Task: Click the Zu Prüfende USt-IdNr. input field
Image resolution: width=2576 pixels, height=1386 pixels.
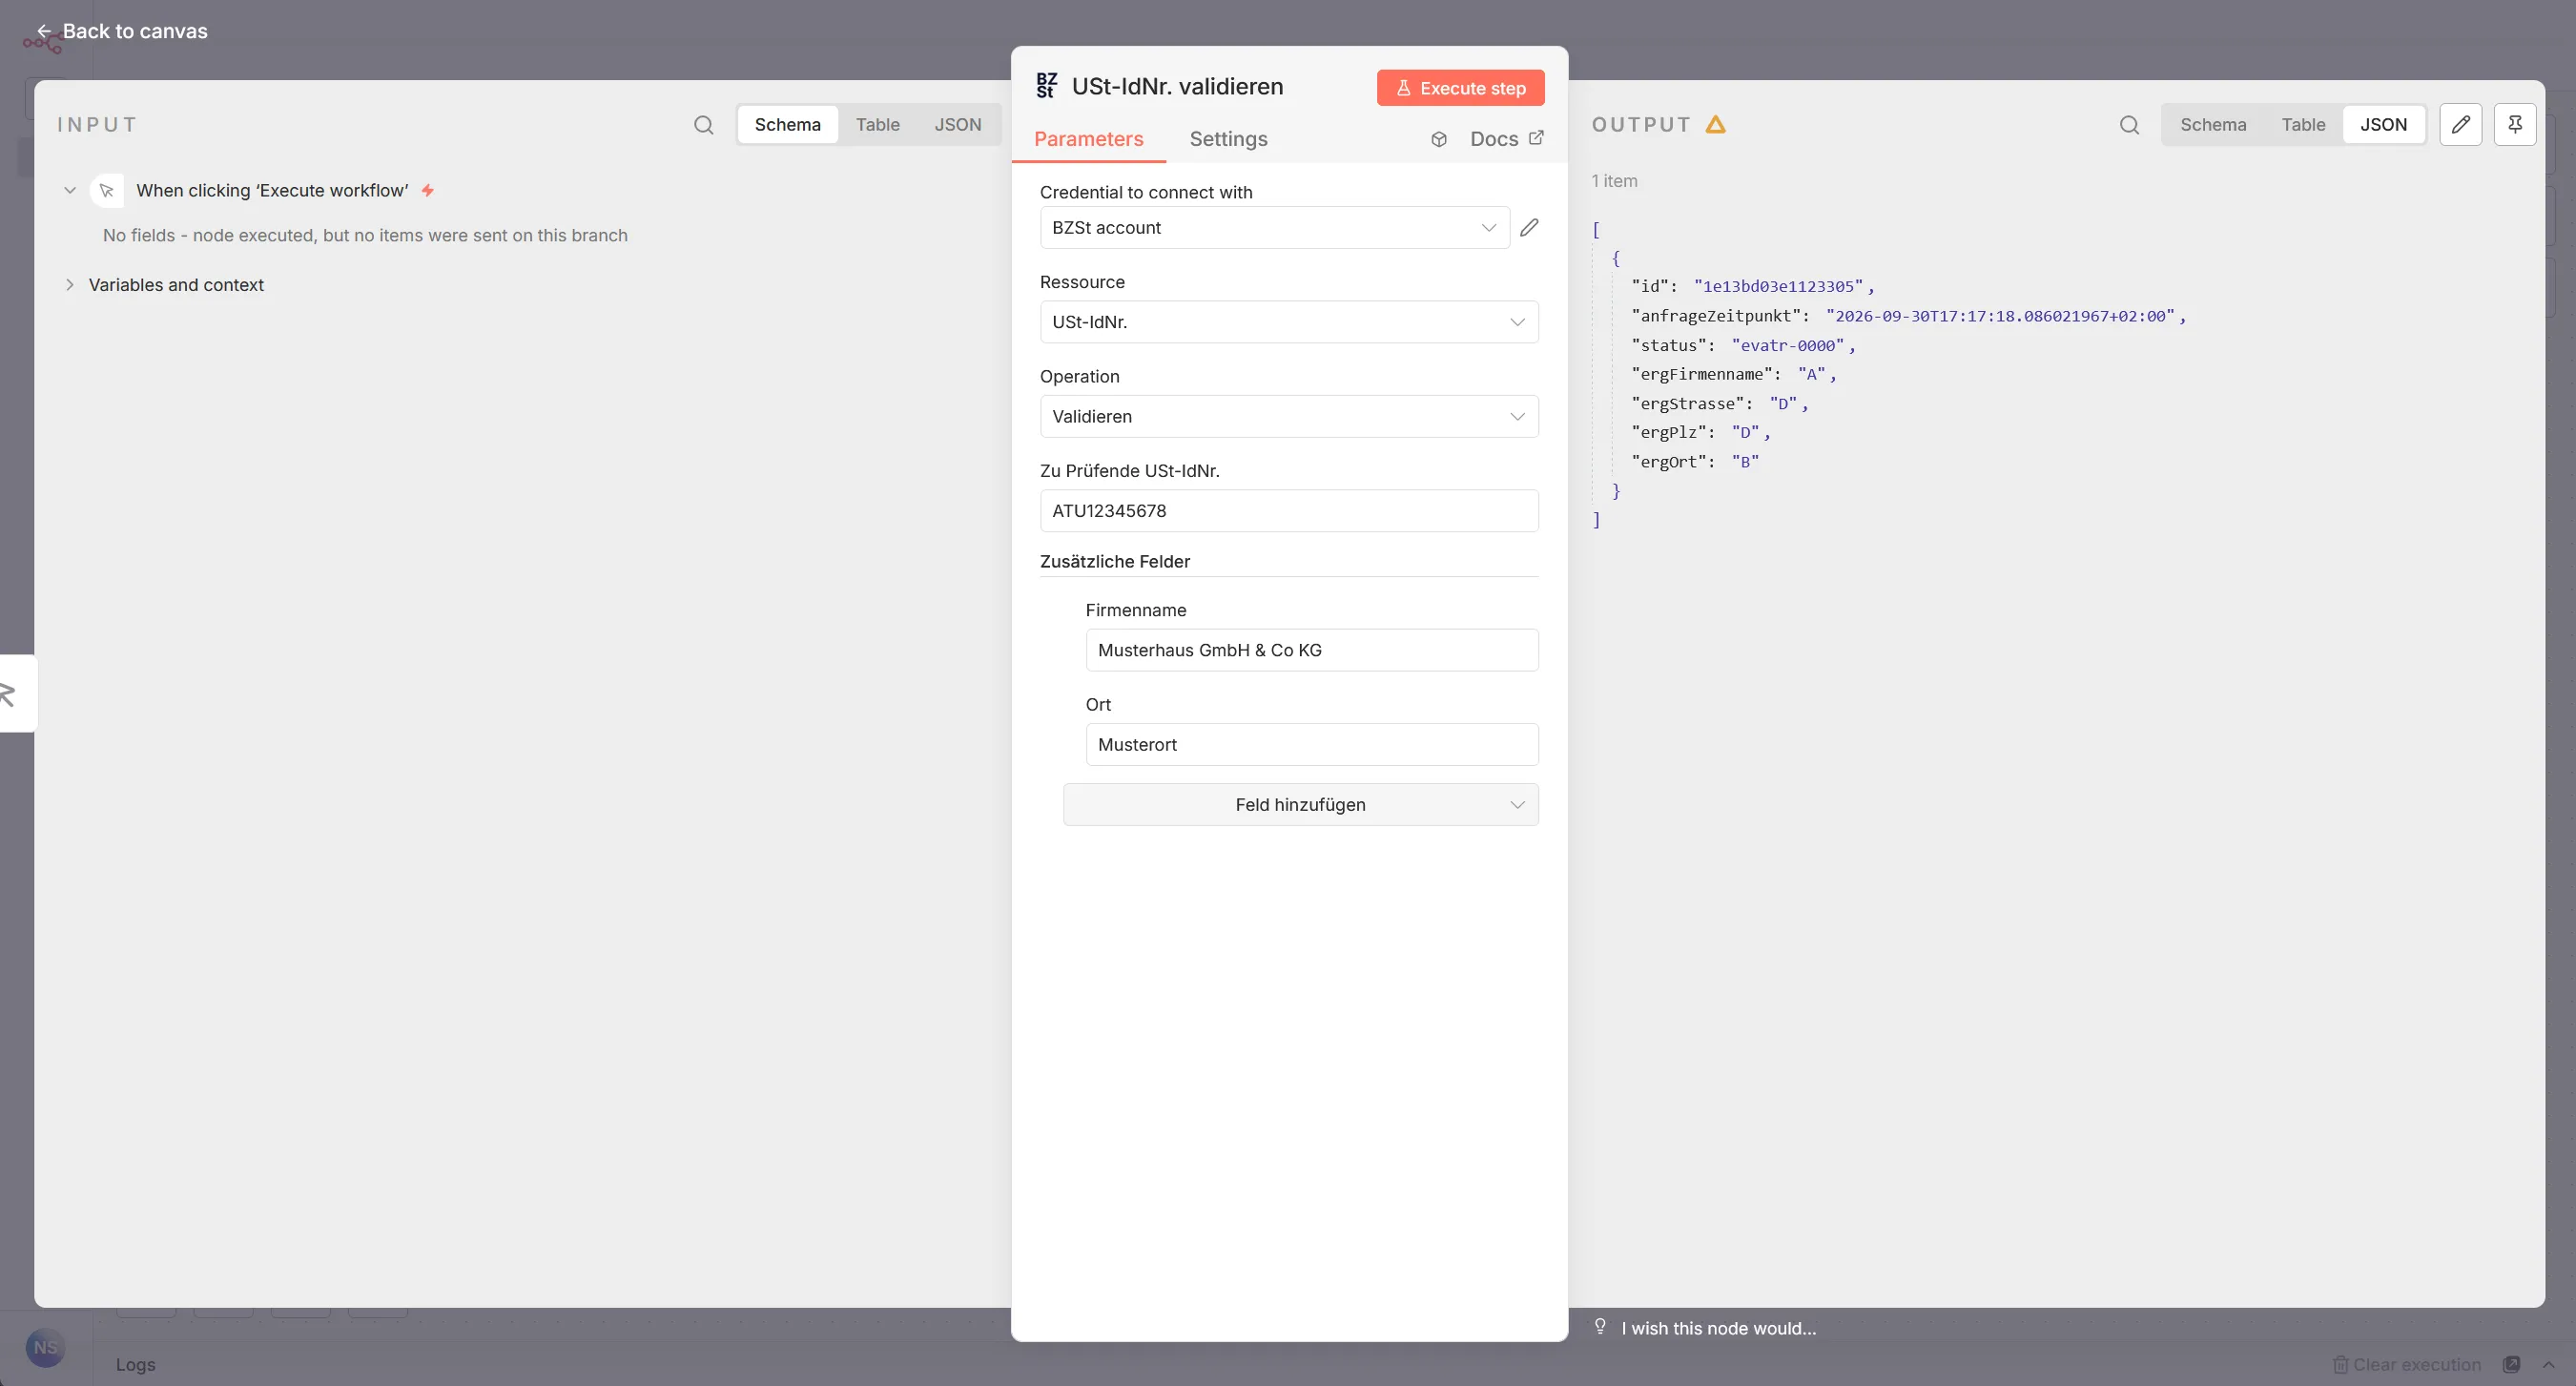Action: coord(1289,511)
